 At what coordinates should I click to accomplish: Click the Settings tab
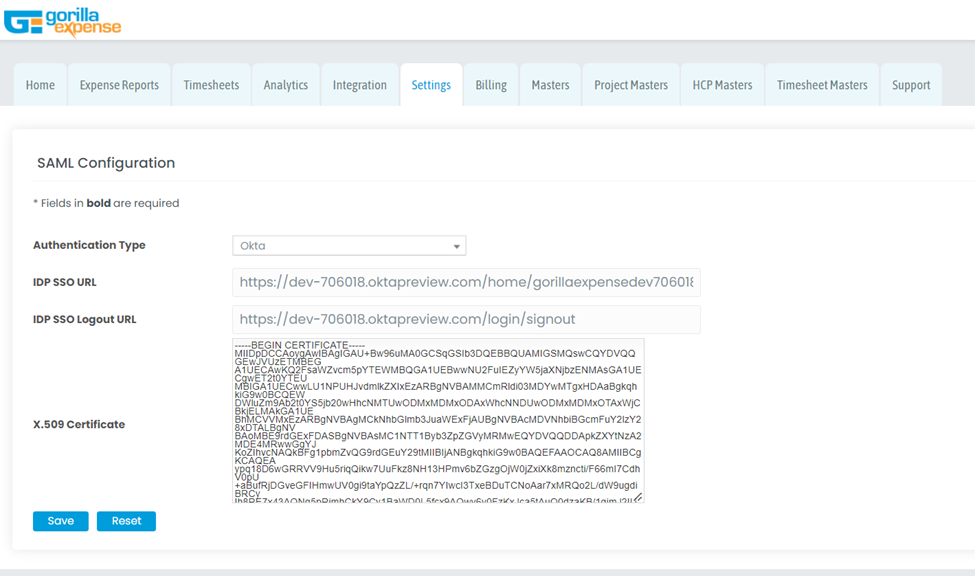431,85
